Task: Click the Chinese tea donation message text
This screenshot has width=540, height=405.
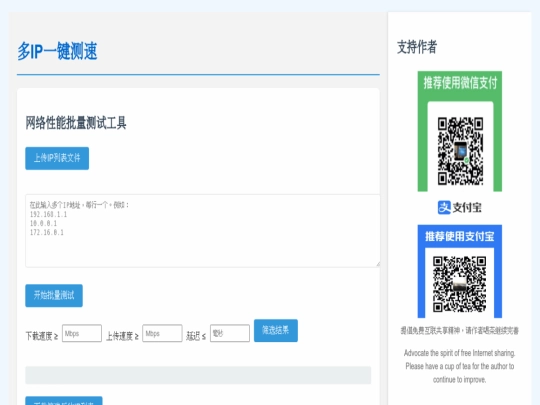Action: click(459, 331)
